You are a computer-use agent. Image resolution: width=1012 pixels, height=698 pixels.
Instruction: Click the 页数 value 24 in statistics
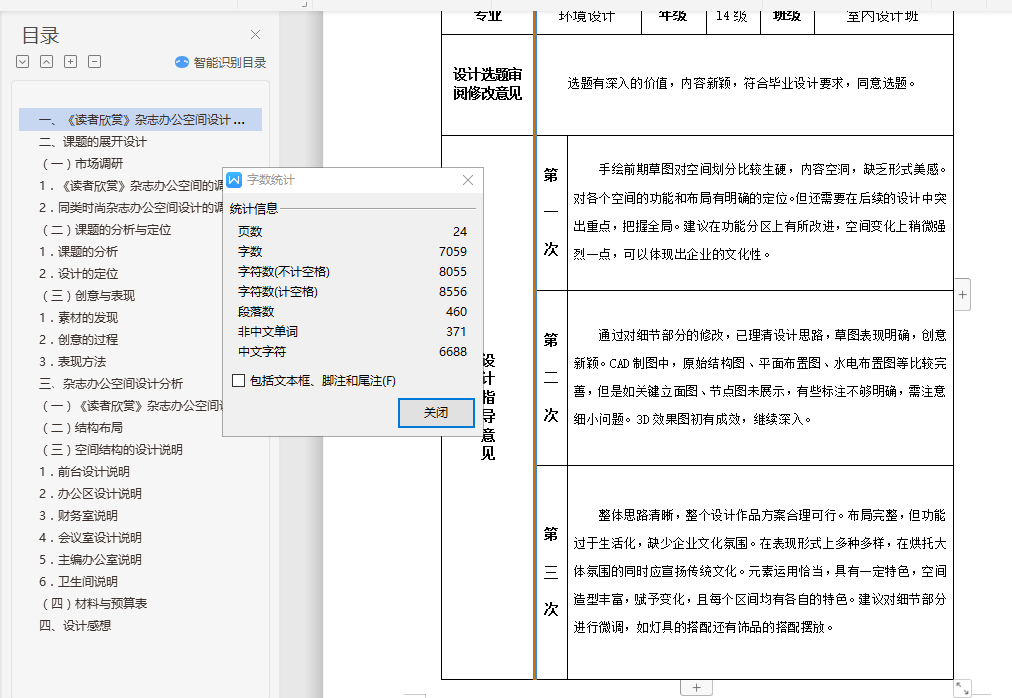coord(460,231)
